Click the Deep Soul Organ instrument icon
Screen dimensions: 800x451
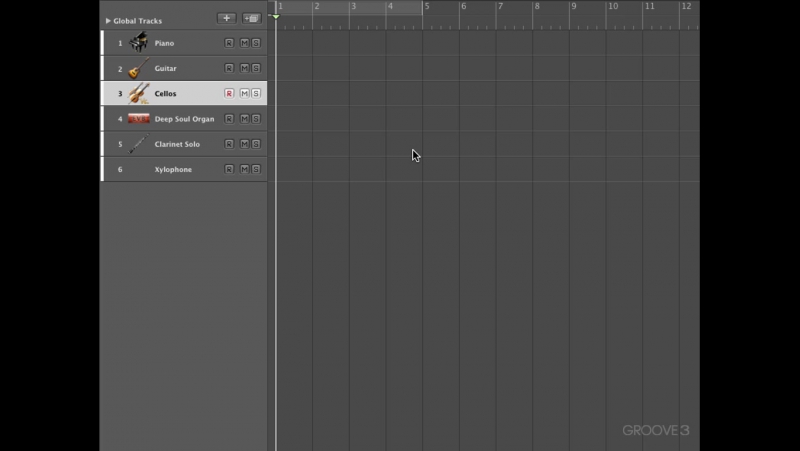point(138,119)
